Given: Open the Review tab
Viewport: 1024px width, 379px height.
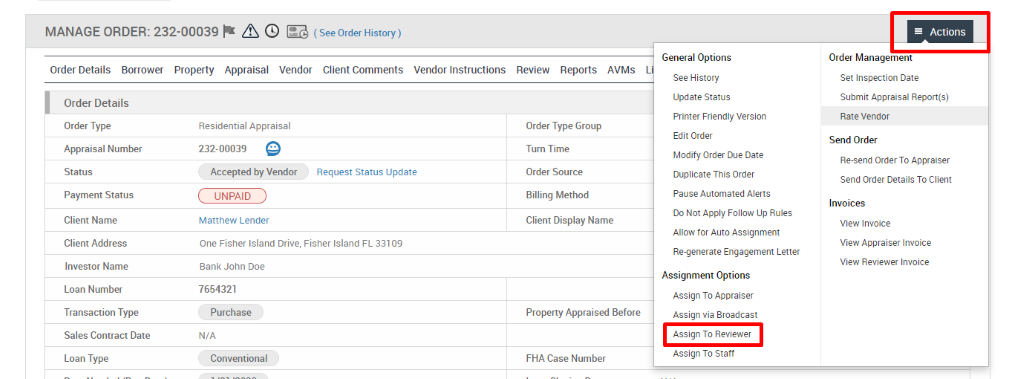Looking at the screenshot, I should pyautogui.click(x=533, y=70).
